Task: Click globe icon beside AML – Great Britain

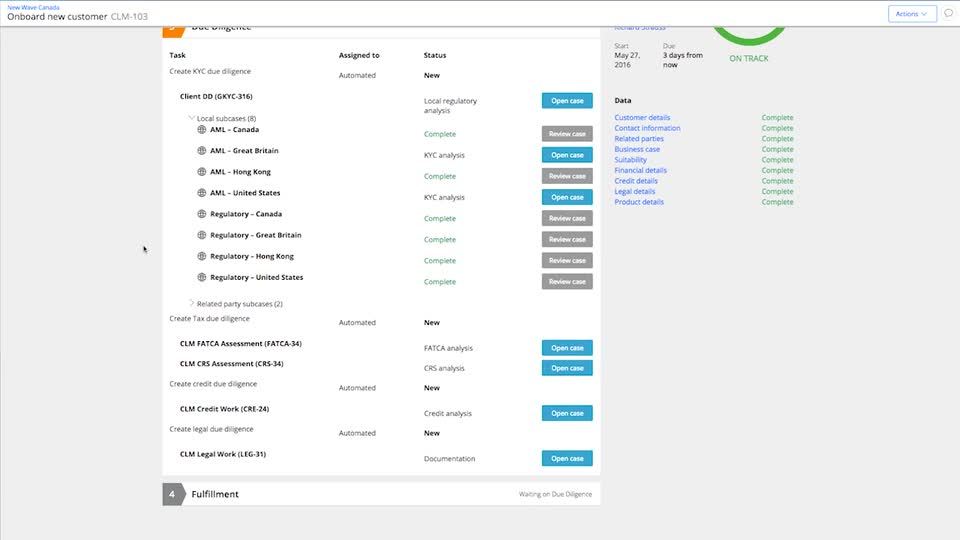Action: pos(201,151)
